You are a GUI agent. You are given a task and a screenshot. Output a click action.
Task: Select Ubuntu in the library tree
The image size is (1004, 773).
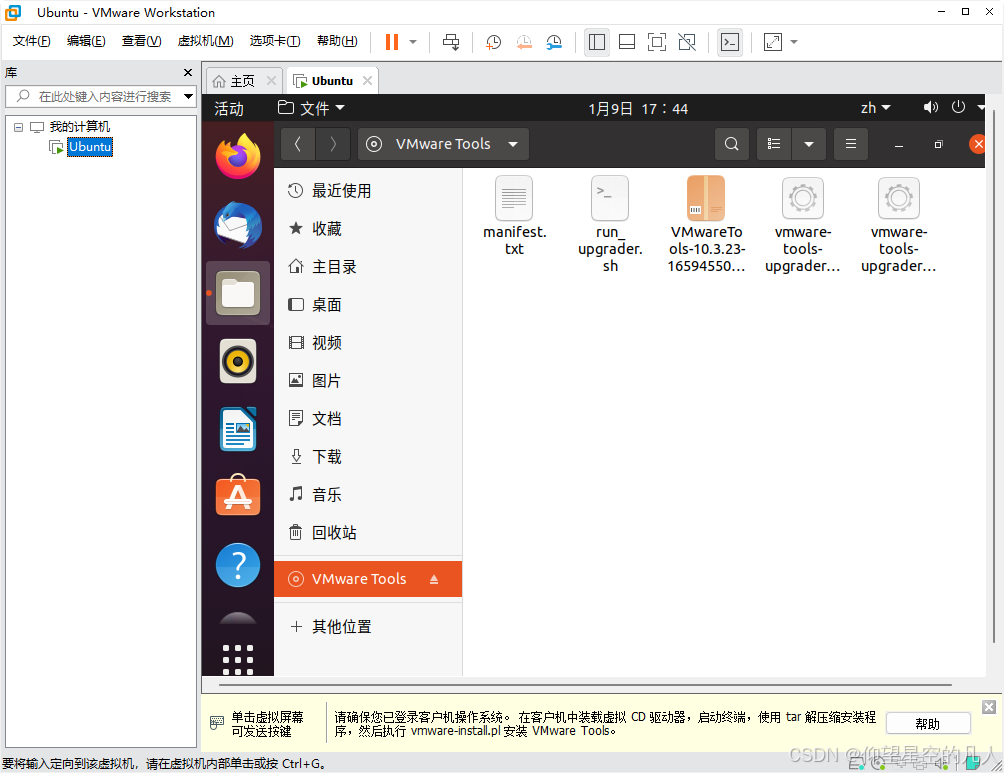coord(90,147)
